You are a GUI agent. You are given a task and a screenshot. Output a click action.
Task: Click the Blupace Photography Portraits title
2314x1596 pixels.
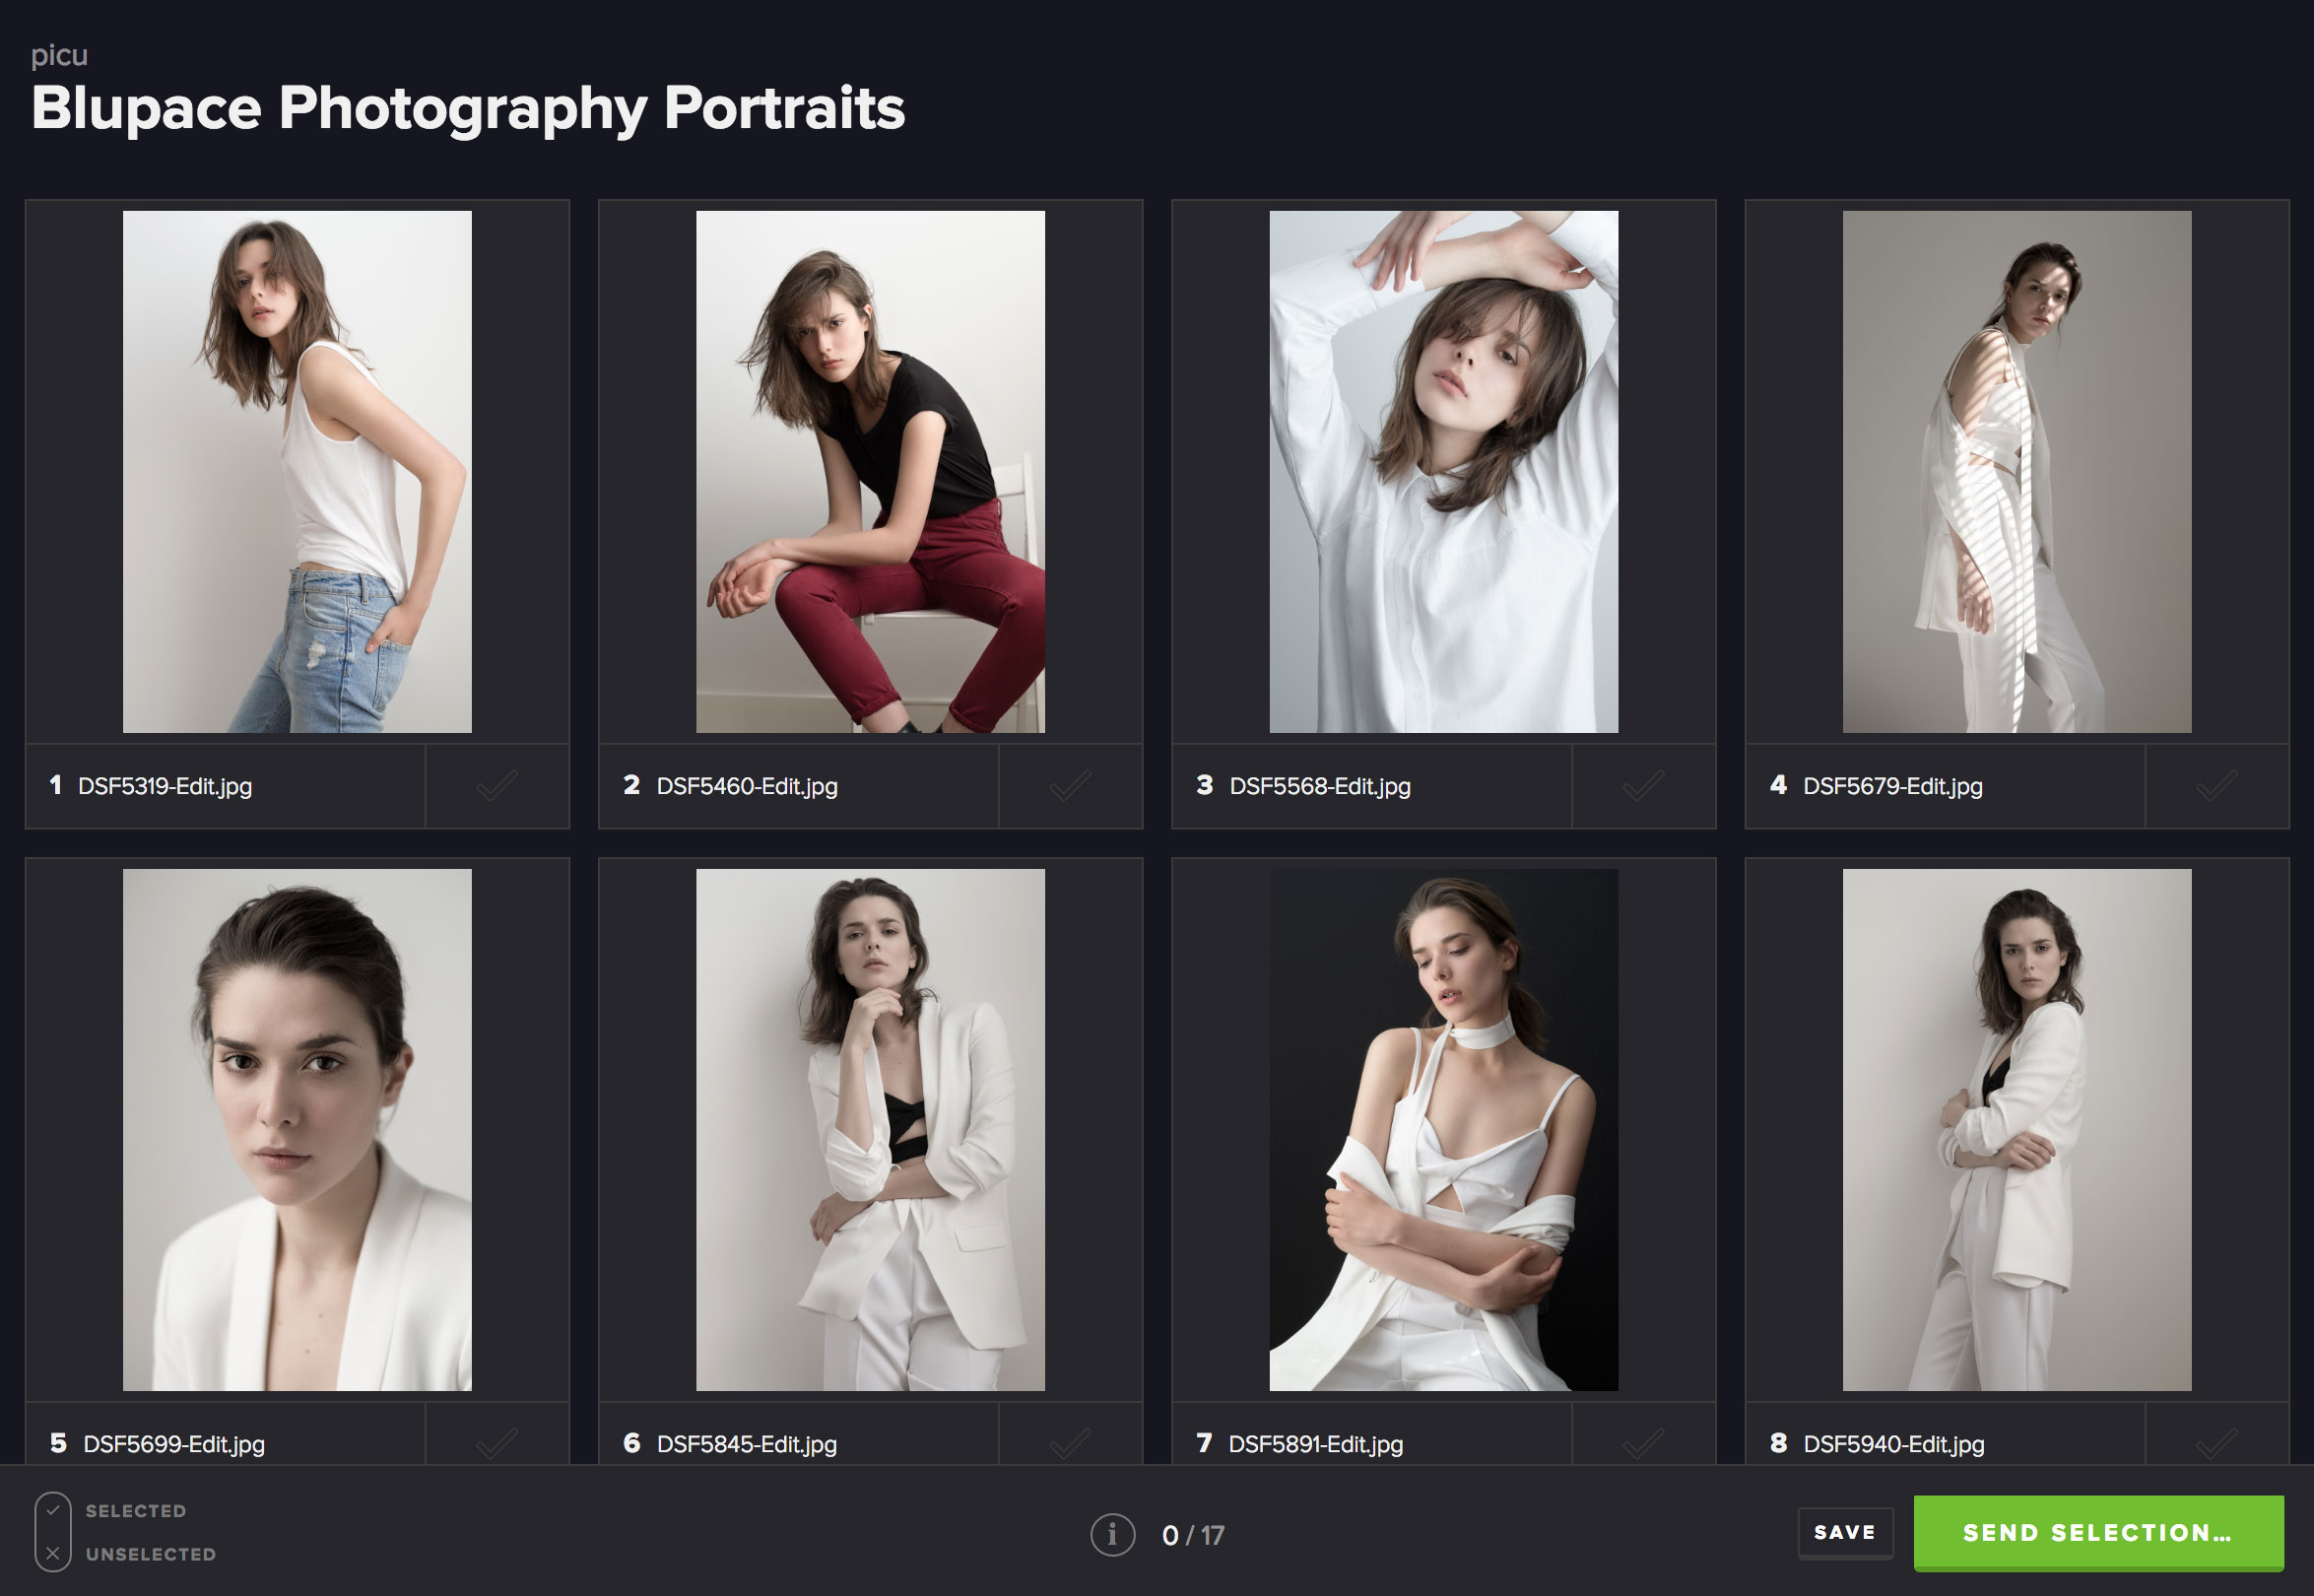pos(468,108)
